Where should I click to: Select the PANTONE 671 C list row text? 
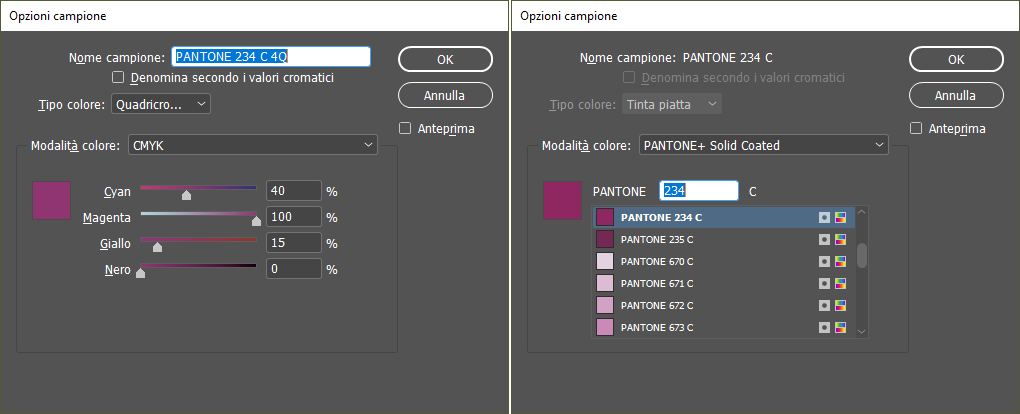tap(657, 284)
